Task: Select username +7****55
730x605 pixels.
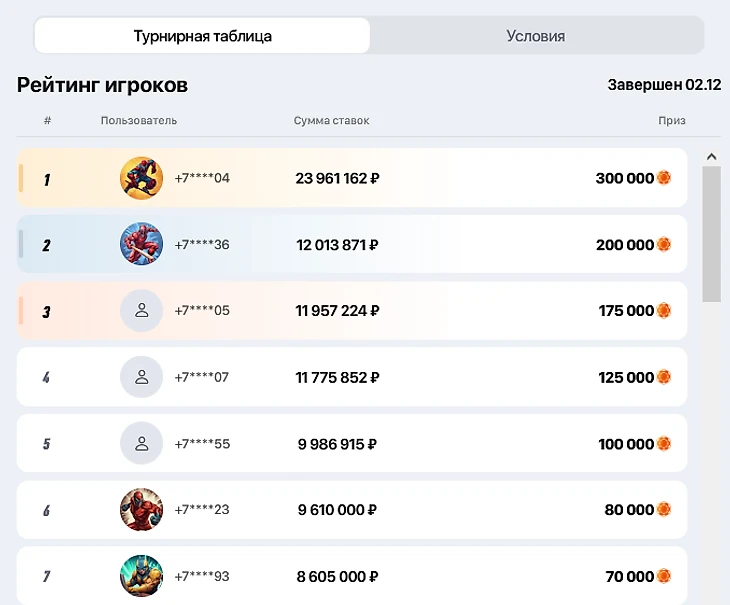Action: coord(202,444)
